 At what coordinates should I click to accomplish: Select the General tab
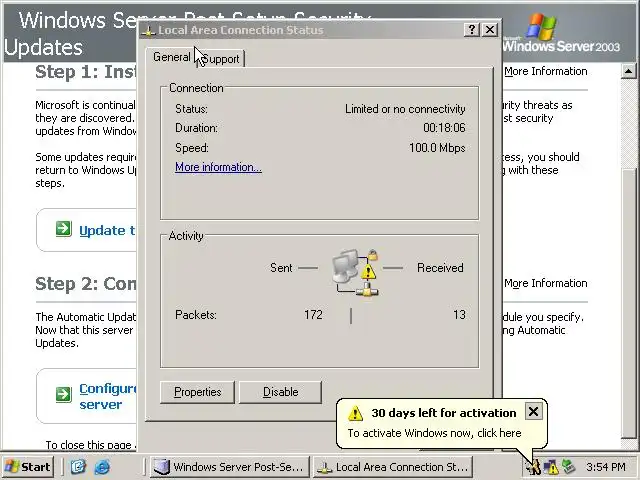[170, 57]
